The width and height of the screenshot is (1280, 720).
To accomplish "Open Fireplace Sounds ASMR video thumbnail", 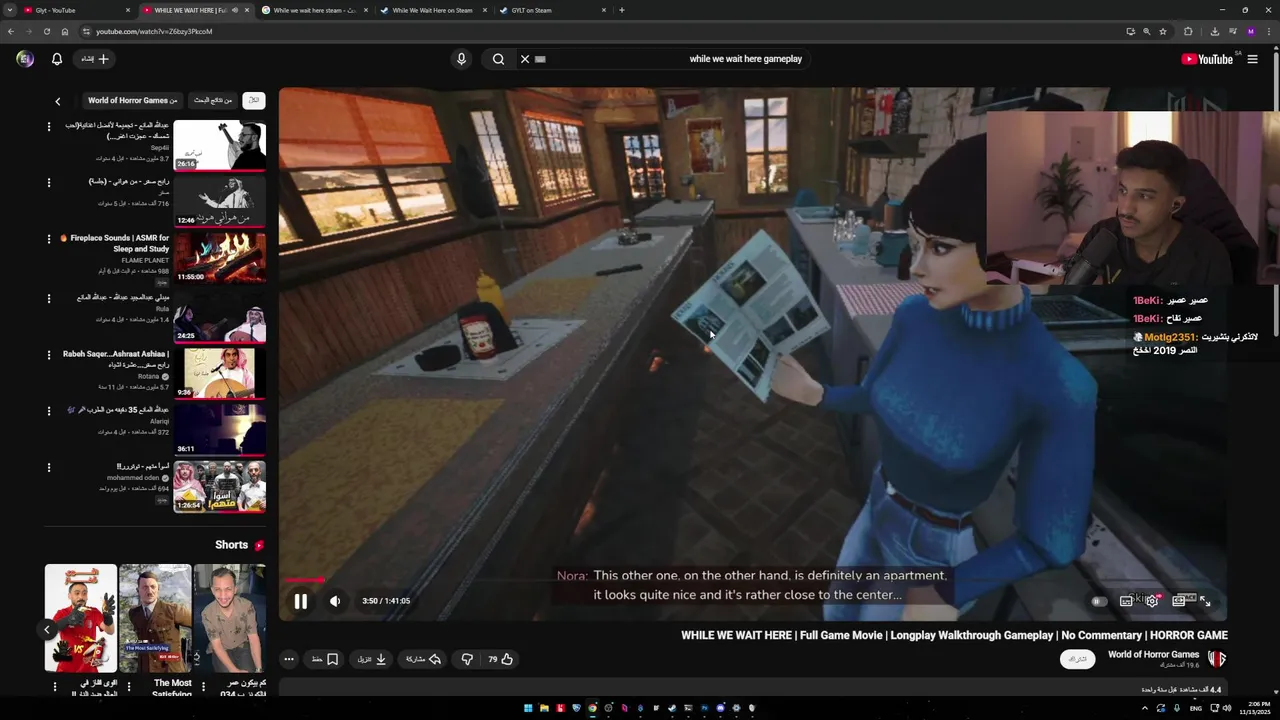I will pos(220,258).
